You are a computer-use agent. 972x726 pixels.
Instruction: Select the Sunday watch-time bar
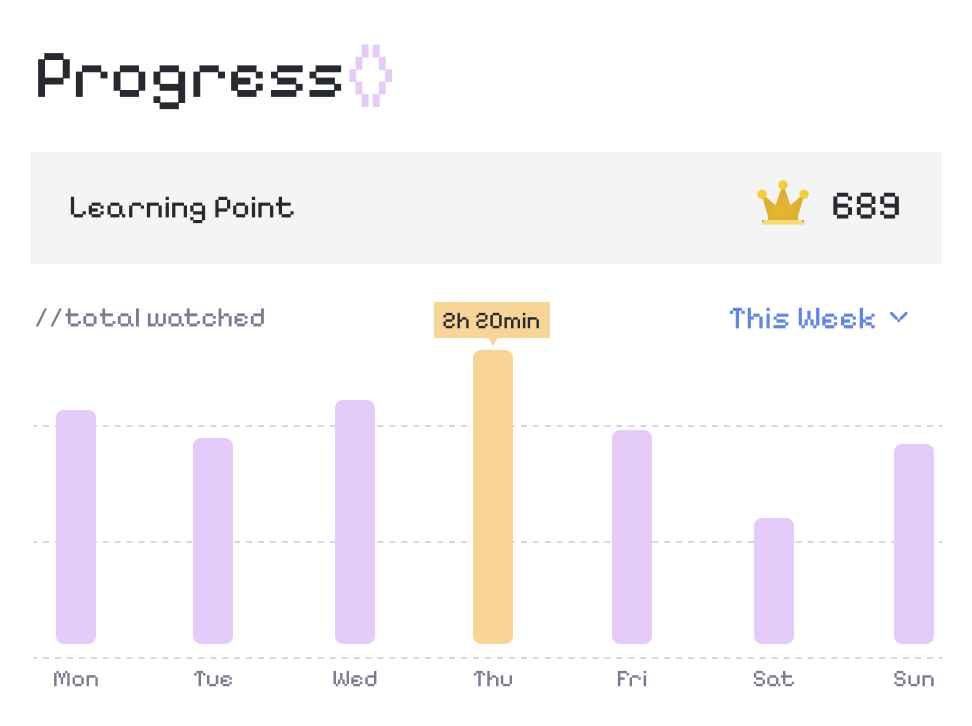(x=914, y=544)
